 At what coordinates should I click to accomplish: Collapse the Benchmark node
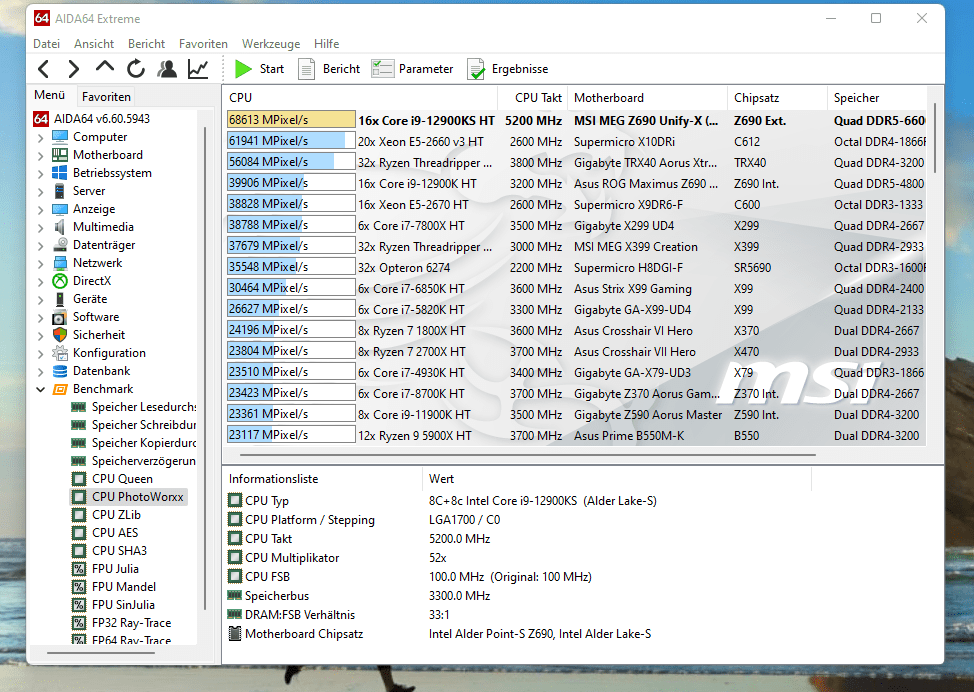tap(40, 389)
